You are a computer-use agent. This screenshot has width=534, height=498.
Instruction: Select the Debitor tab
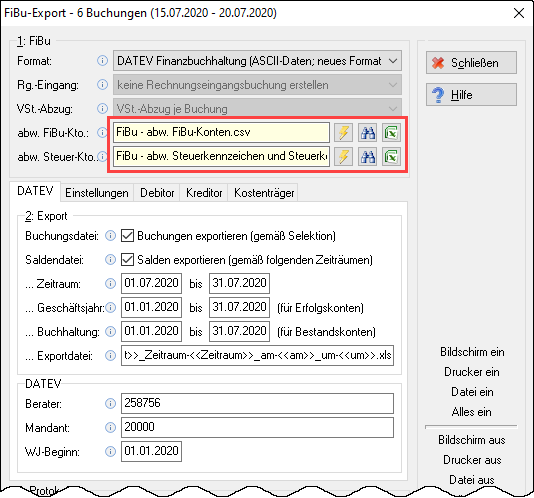point(157,193)
